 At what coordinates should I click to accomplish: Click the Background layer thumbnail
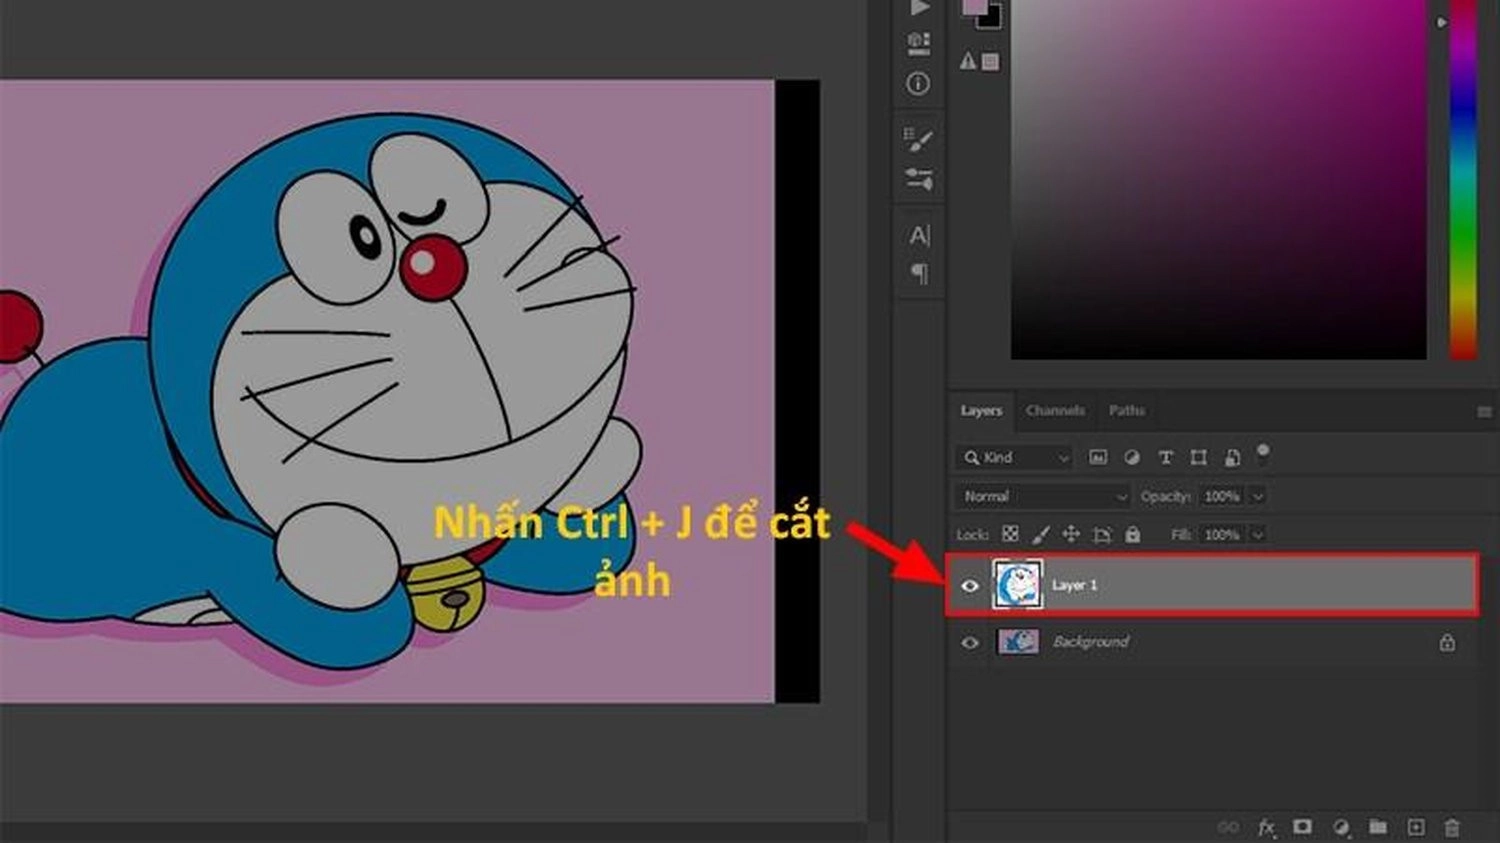1018,642
